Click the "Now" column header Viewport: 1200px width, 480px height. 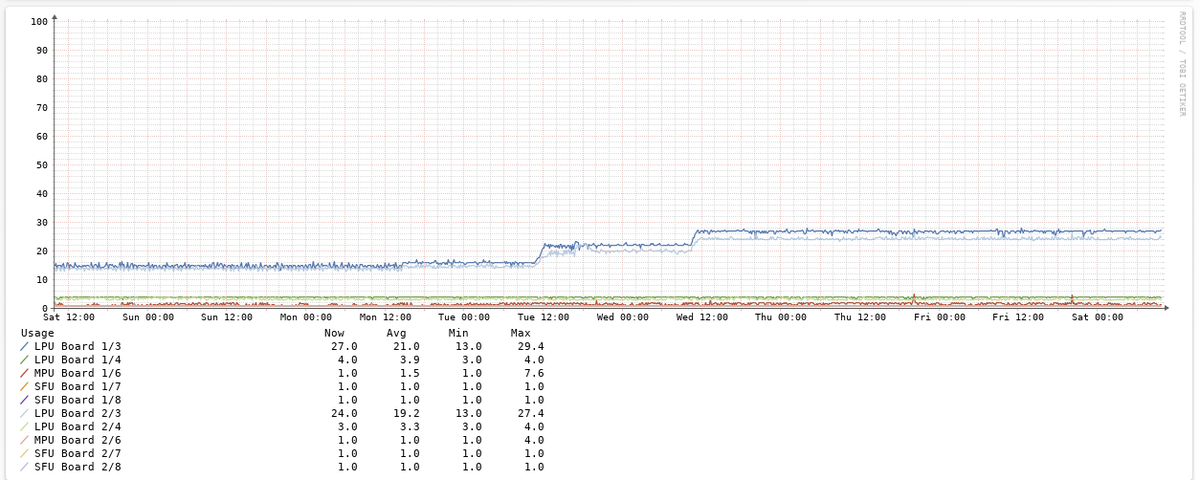(x=334, y=332)
